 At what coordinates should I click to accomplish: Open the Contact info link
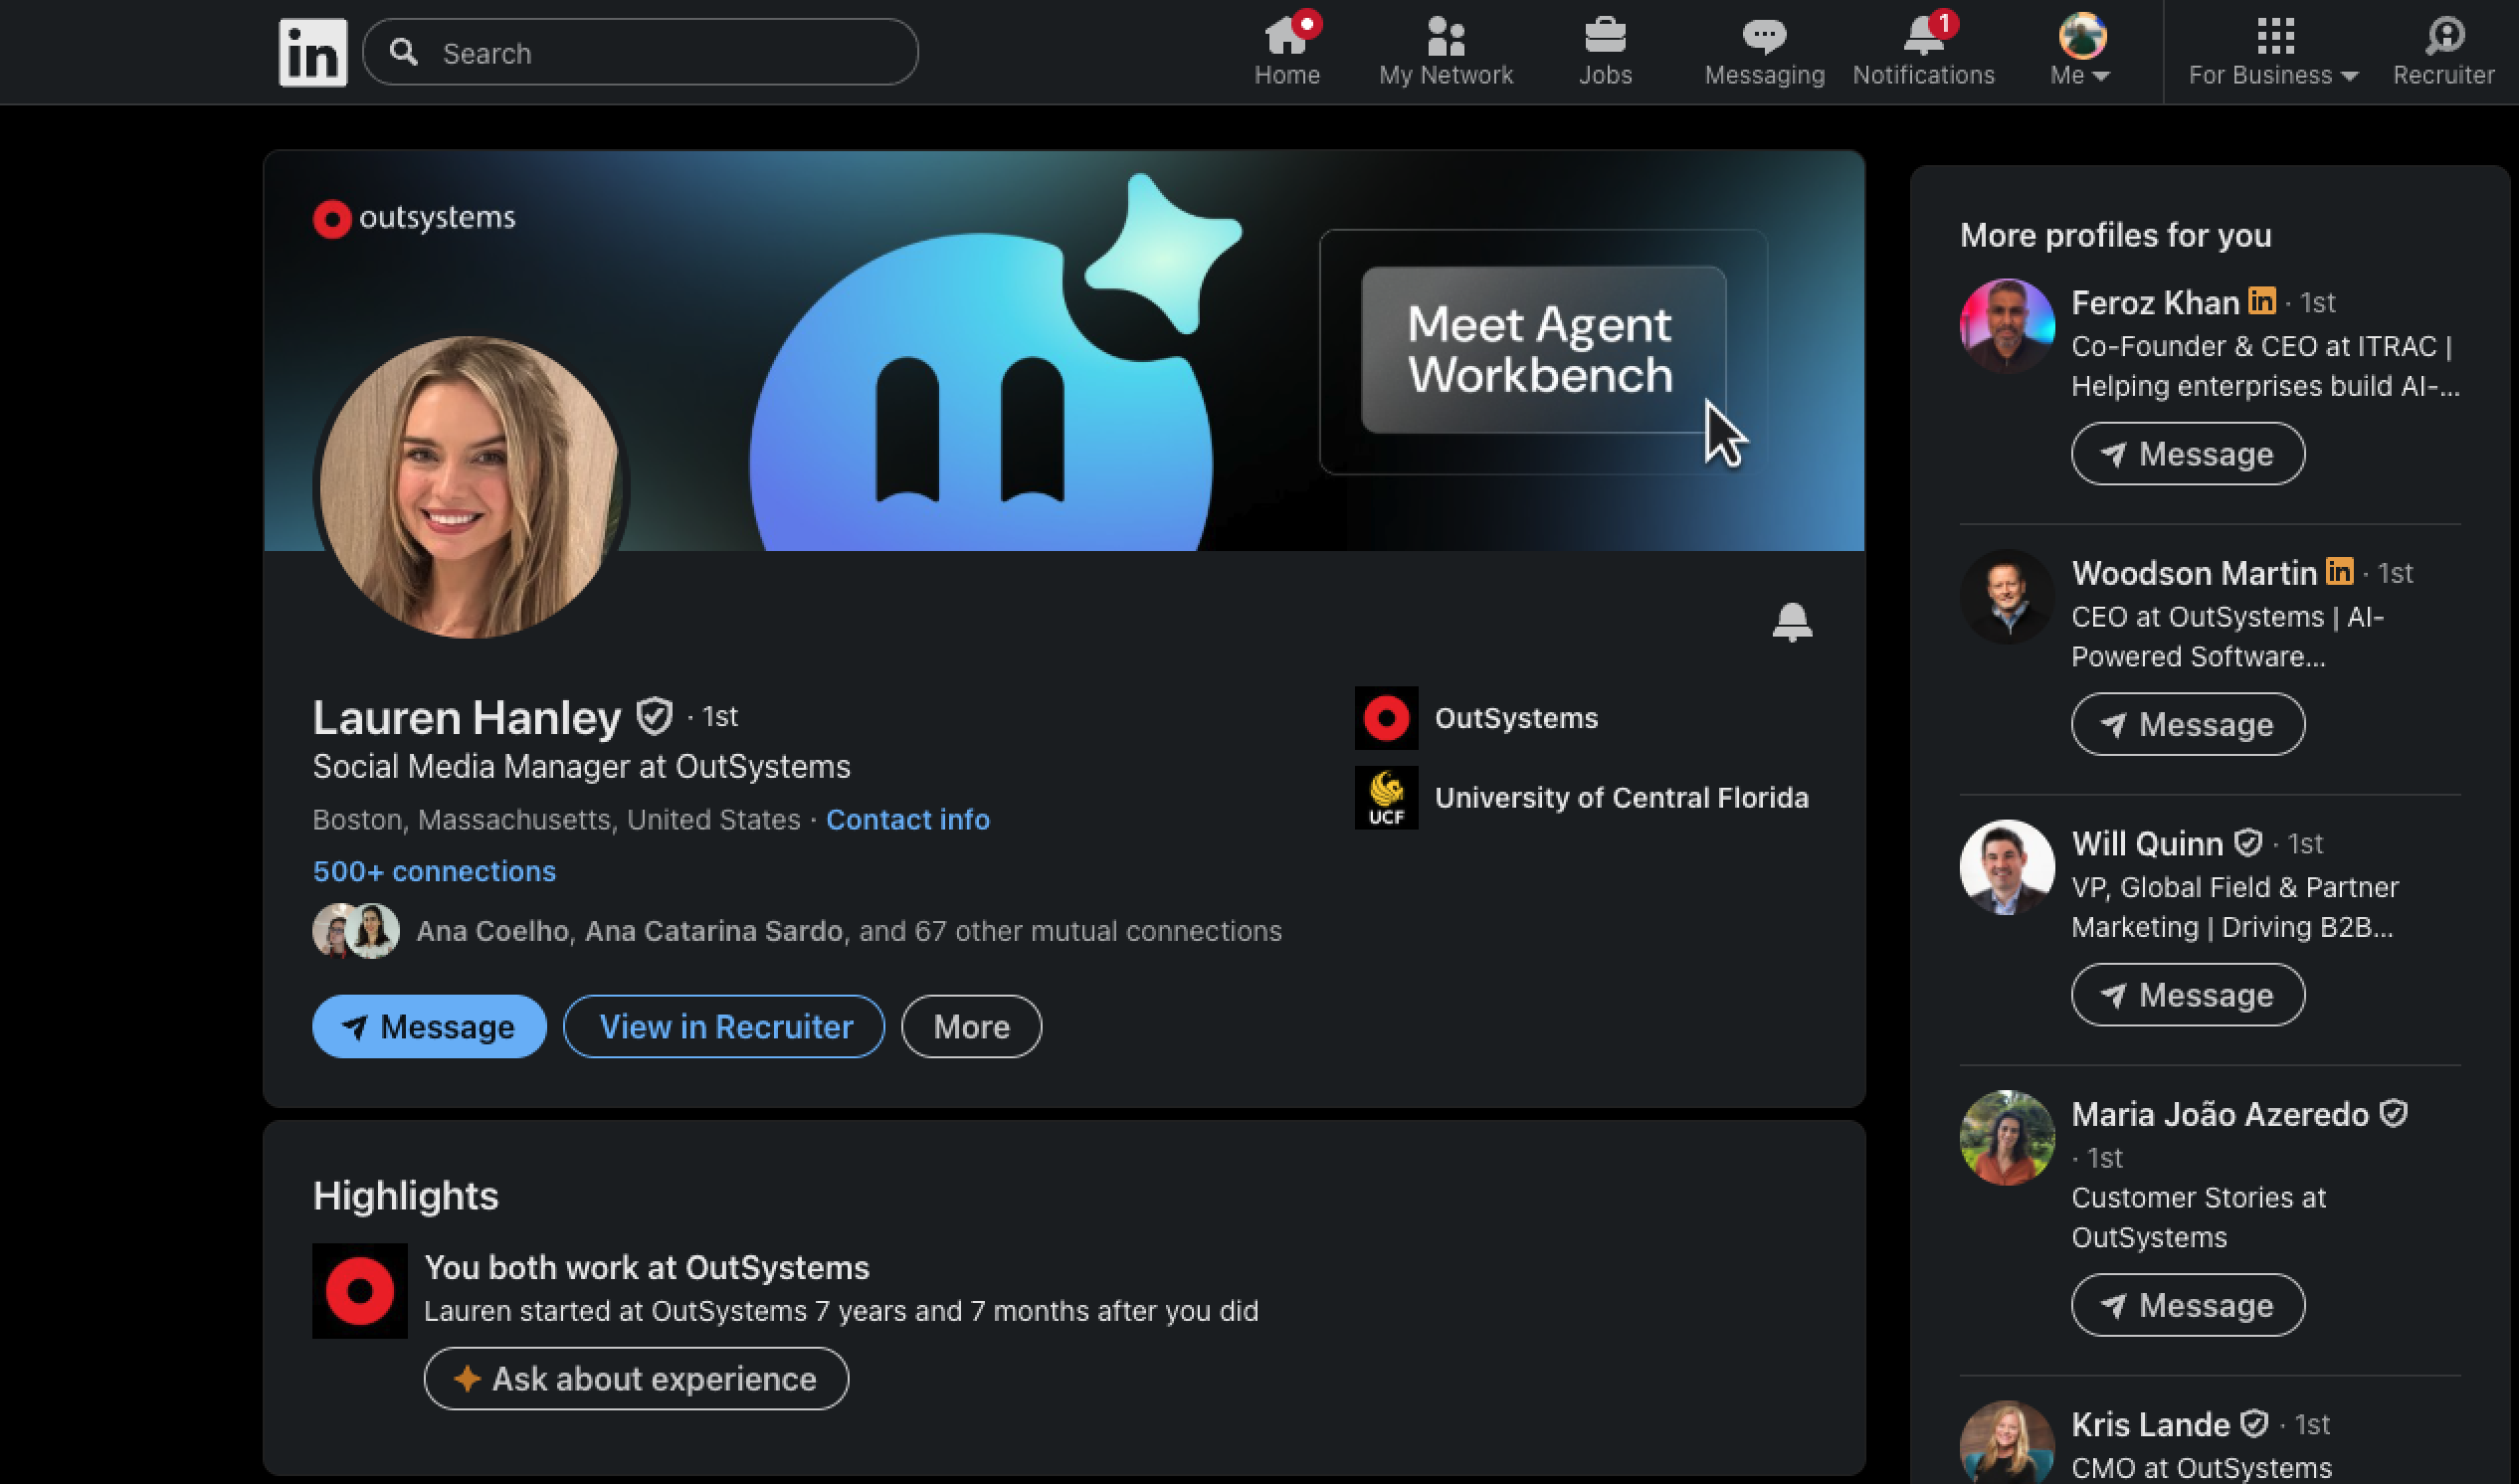[x=907, y=820]
